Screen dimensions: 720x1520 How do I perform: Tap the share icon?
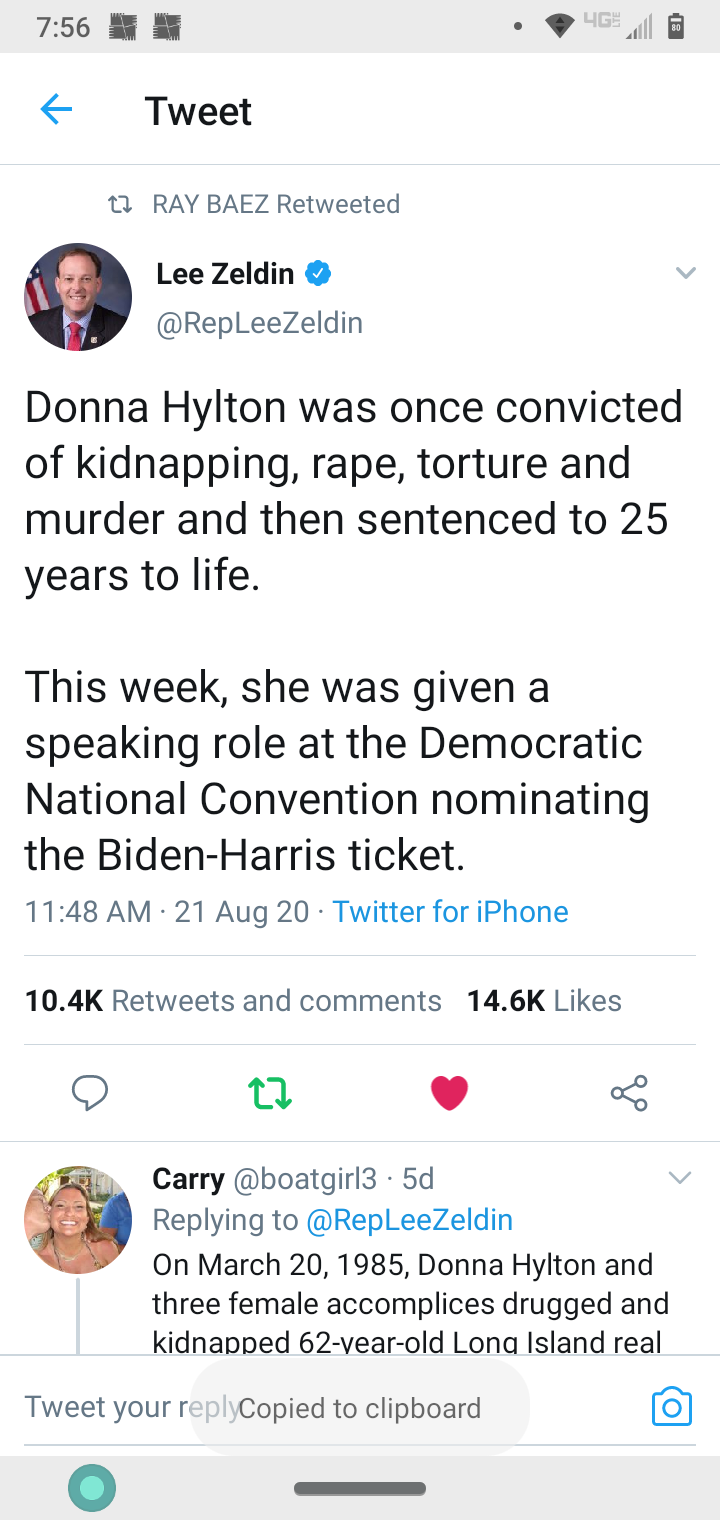(629, 1093)
